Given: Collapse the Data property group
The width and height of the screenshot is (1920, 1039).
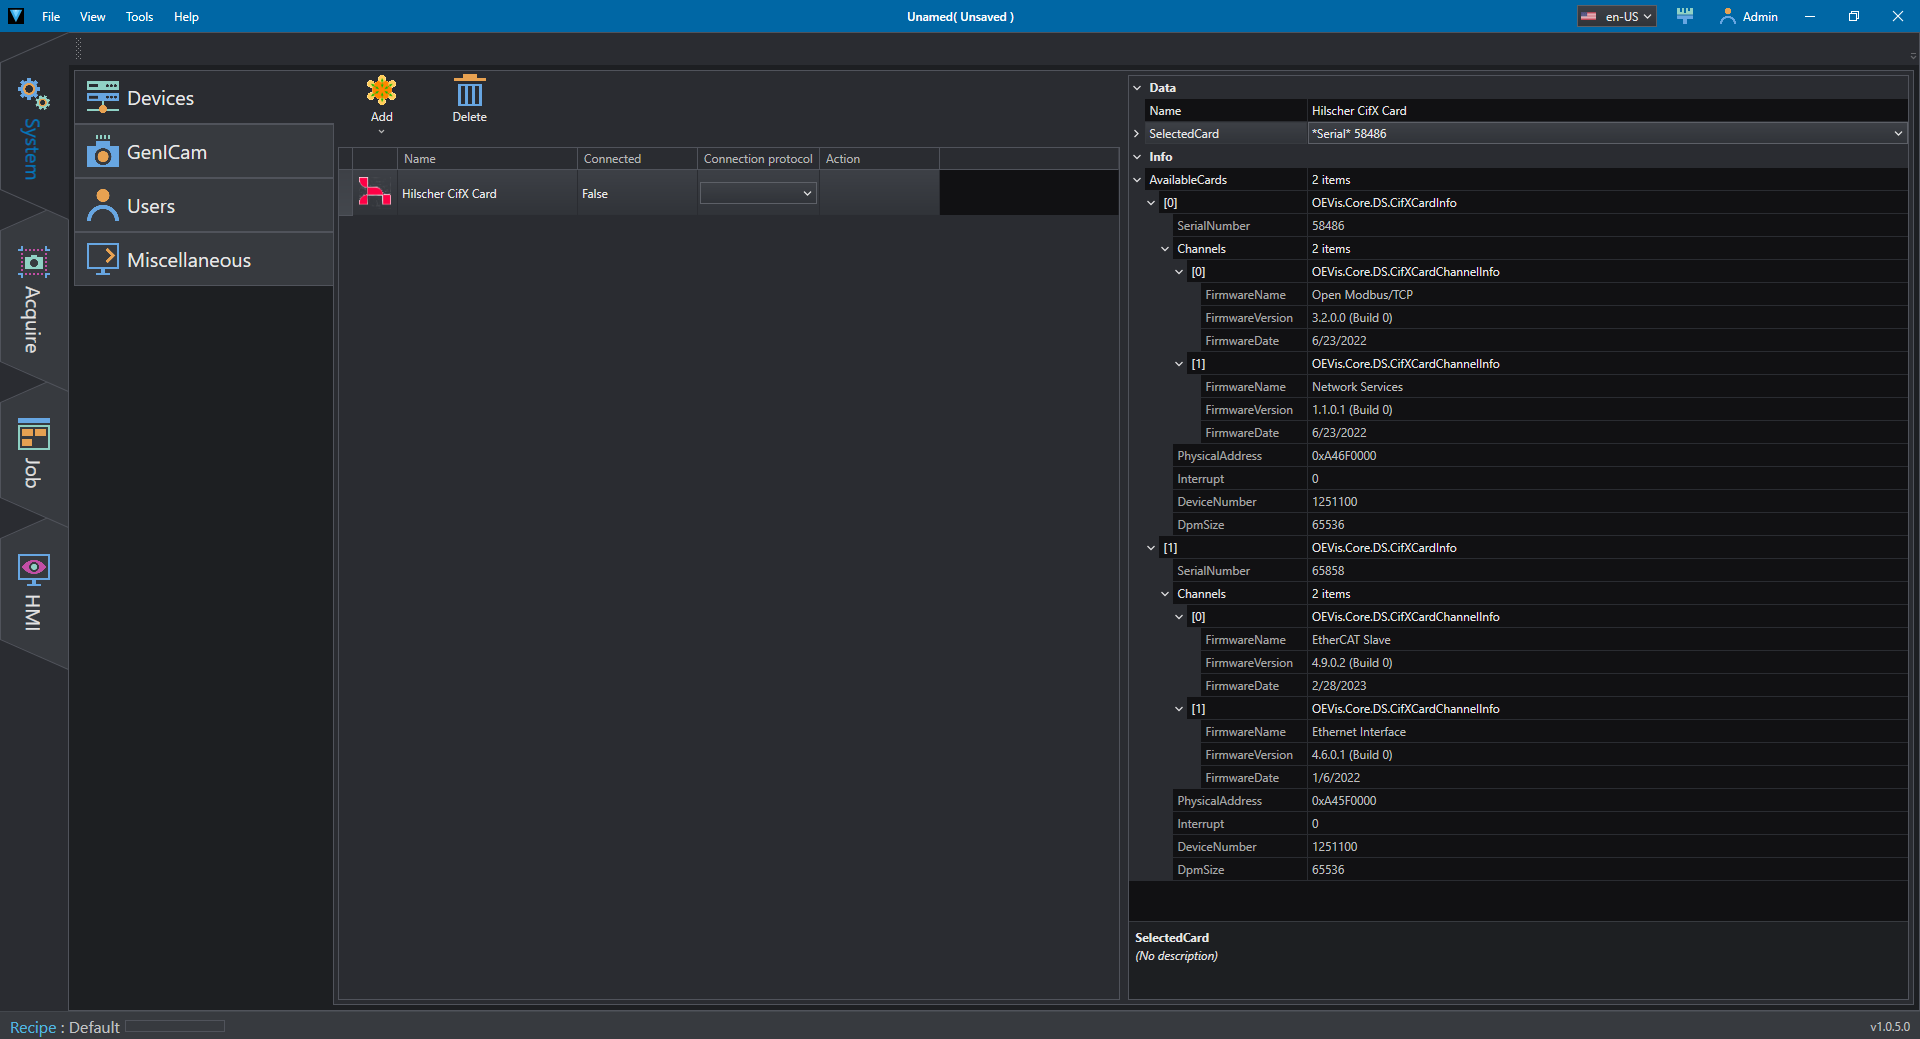Looking at the screenshot, I should [x=1137, y=88].
